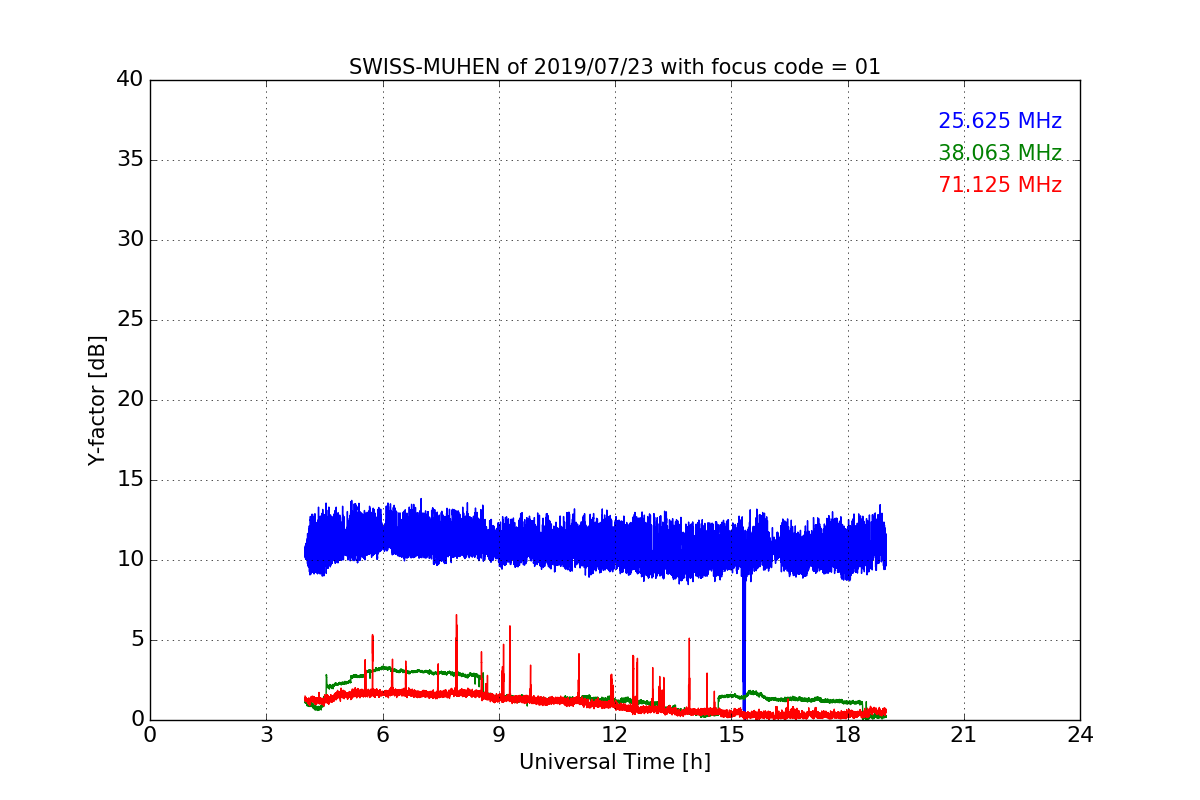This screenshot has width=1200, height=800.
Task: Click the plot title SWISS-MUHEN of 2019/07/23
Action: [615, 67]
